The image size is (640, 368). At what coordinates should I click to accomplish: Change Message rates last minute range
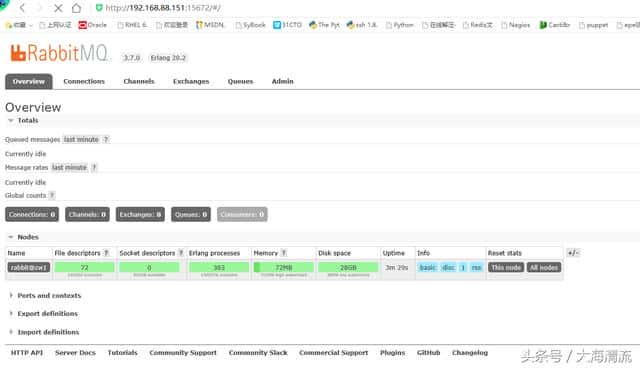pos(69,167)
